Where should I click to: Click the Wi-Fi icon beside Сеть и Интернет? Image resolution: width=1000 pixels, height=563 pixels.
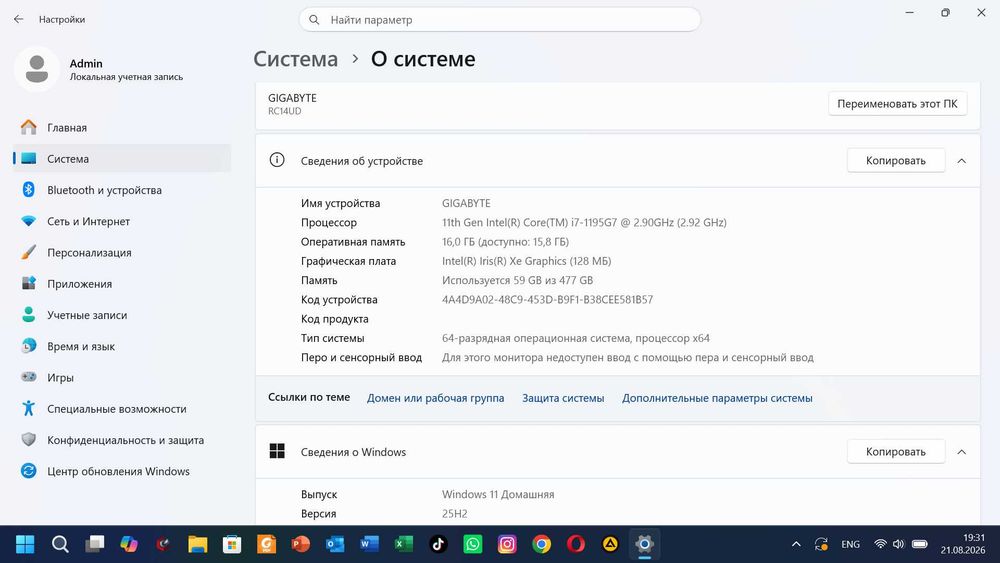[28, 221]
